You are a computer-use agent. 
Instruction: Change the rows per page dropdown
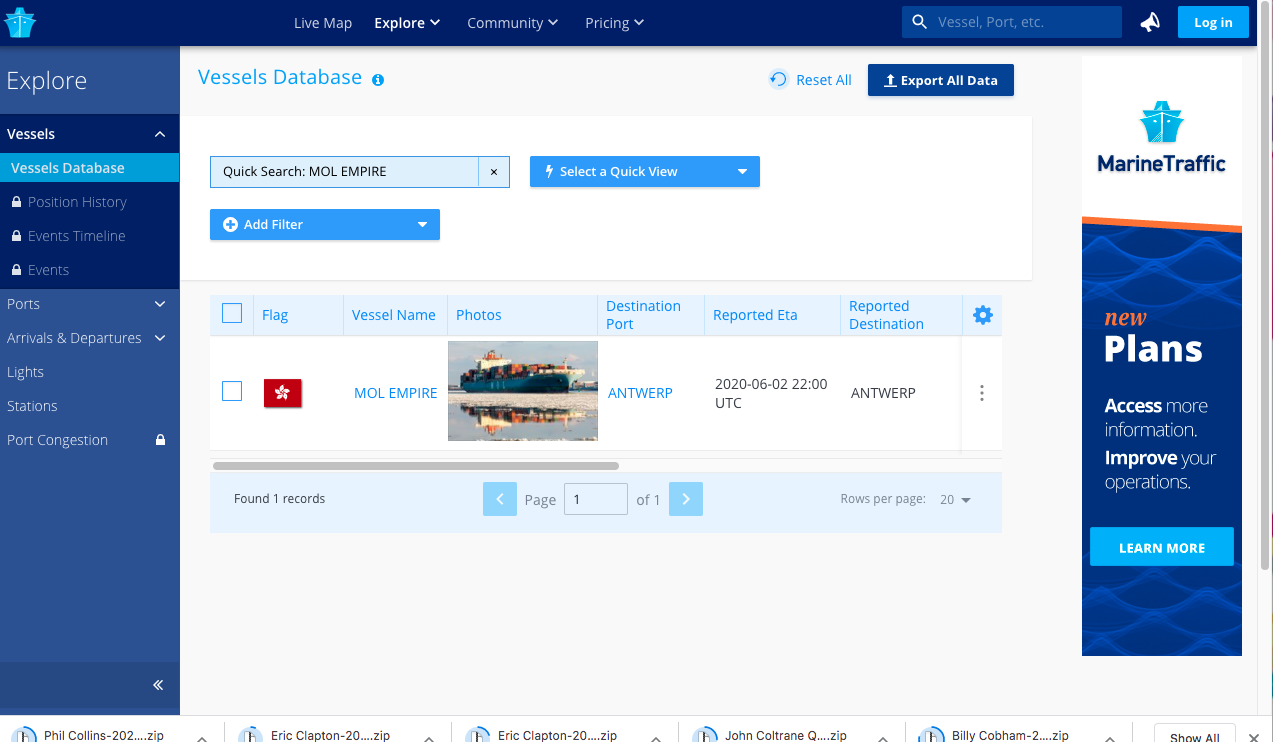pyautogui.click(x=955, y=500)
